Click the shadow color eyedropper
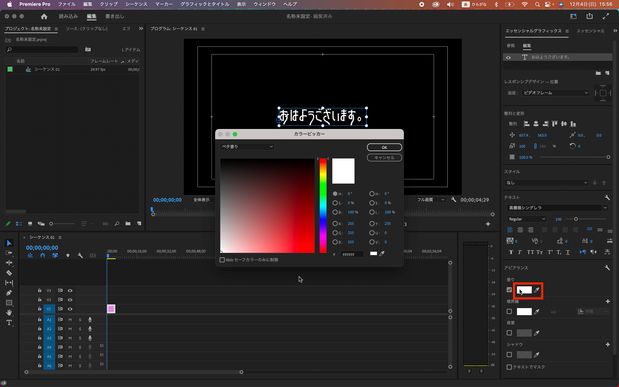This screenshot has width=619, height=387. (537, 355)
